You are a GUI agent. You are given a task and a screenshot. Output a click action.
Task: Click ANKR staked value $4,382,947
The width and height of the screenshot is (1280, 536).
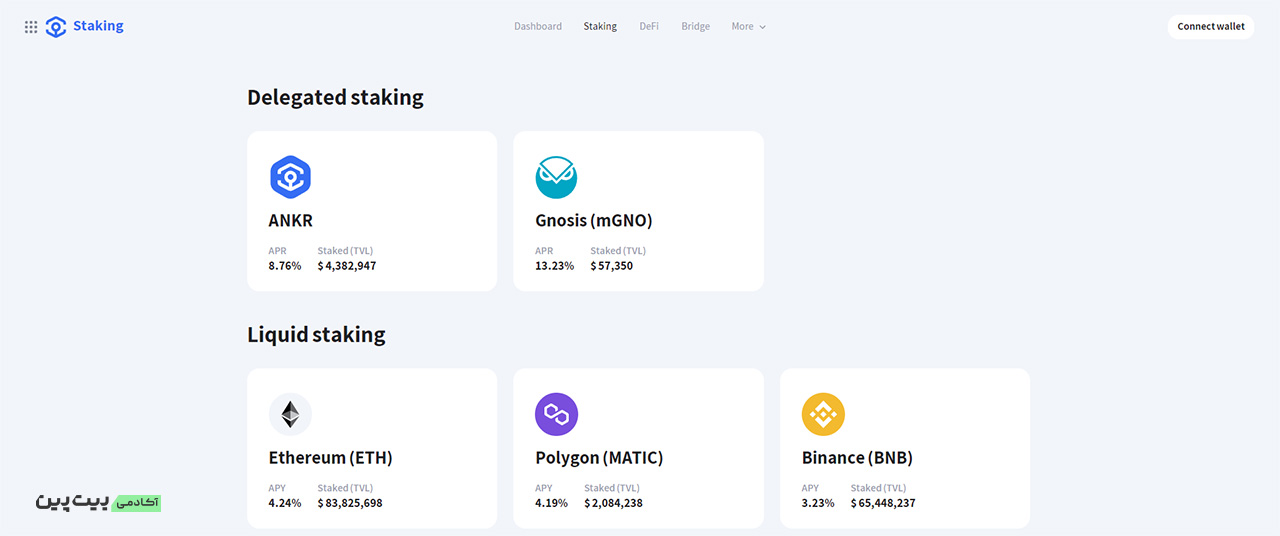(347, 266)
